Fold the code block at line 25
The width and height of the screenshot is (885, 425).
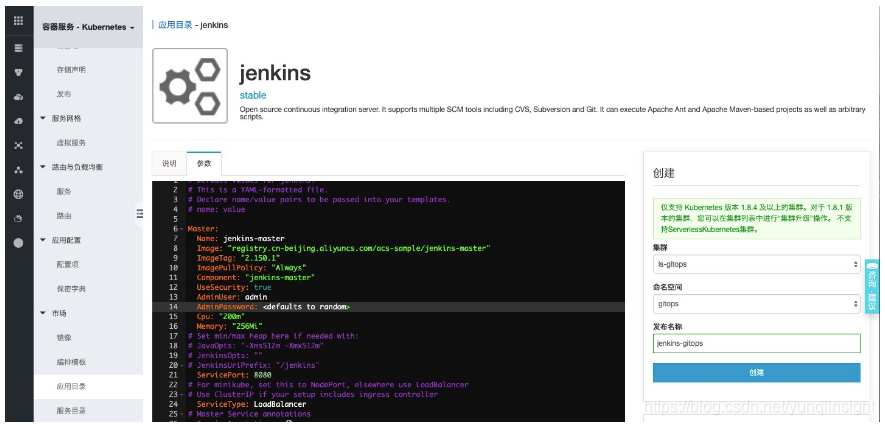[182, 414]
